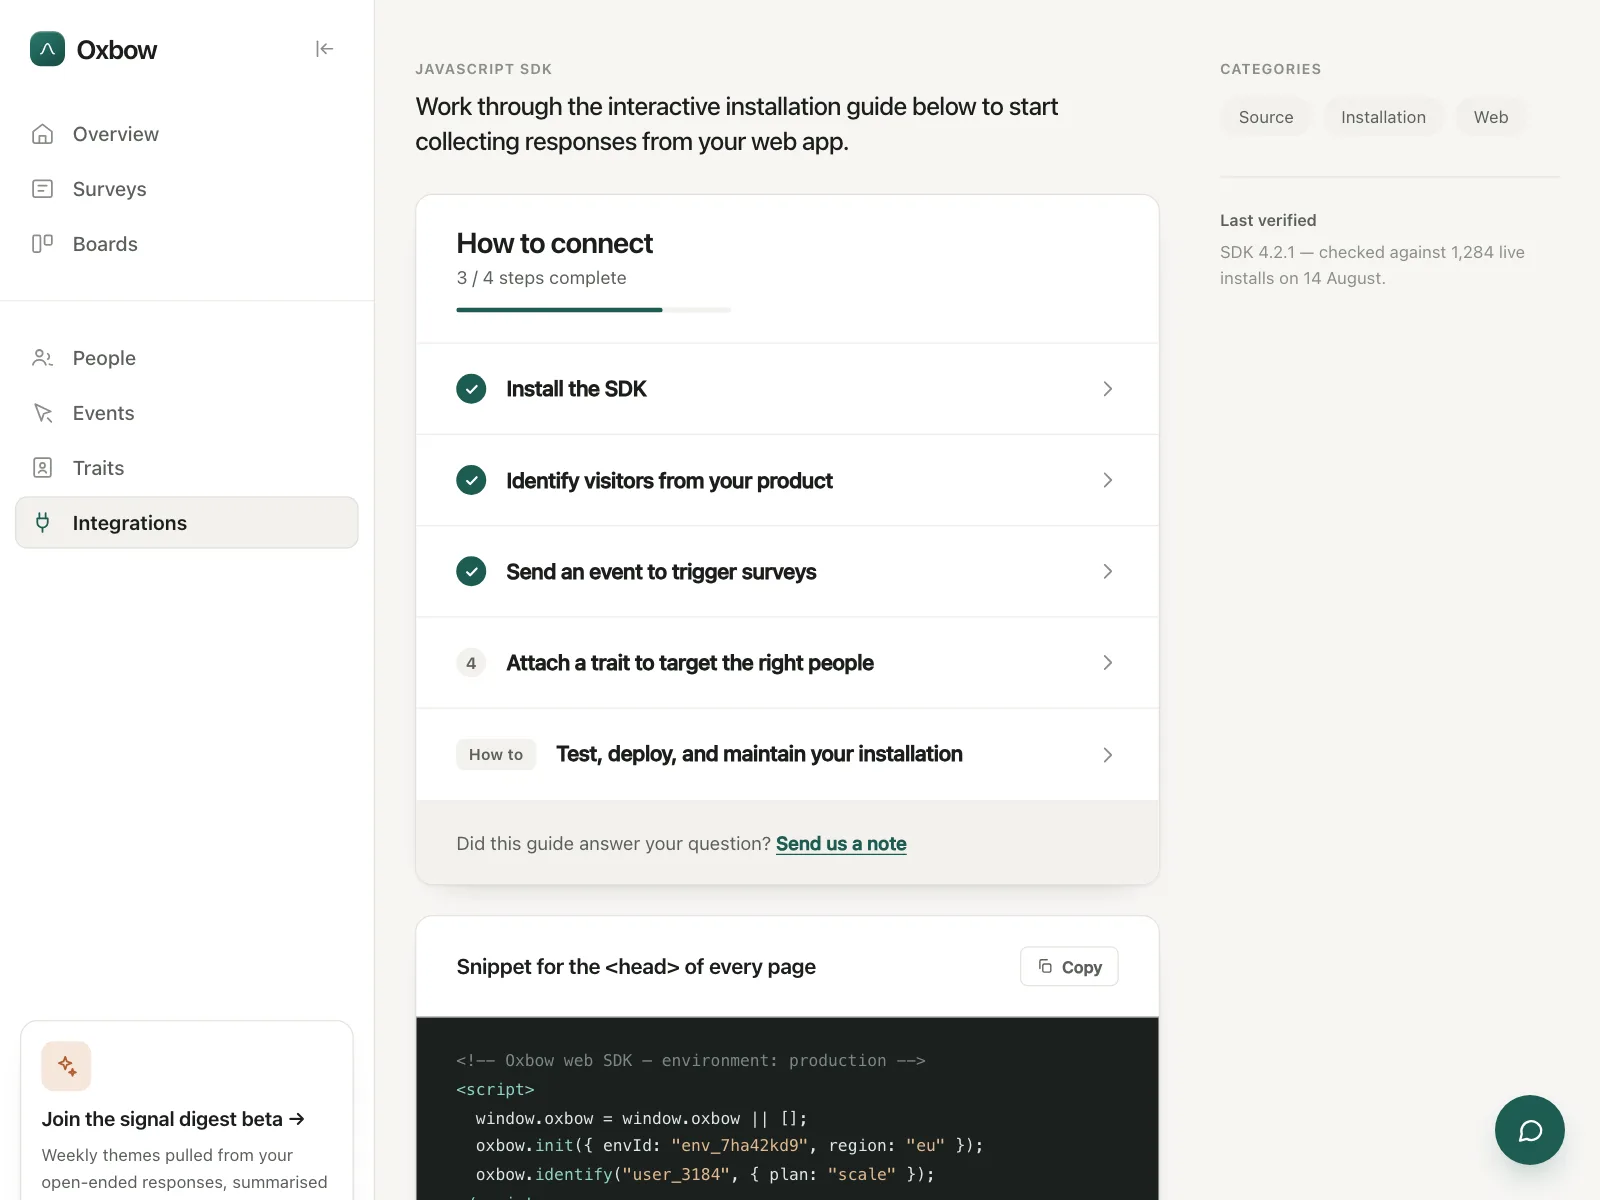Click the People icon in sidebar
The width and height of the screenshot is (1600, 1200).
(42, 358)
